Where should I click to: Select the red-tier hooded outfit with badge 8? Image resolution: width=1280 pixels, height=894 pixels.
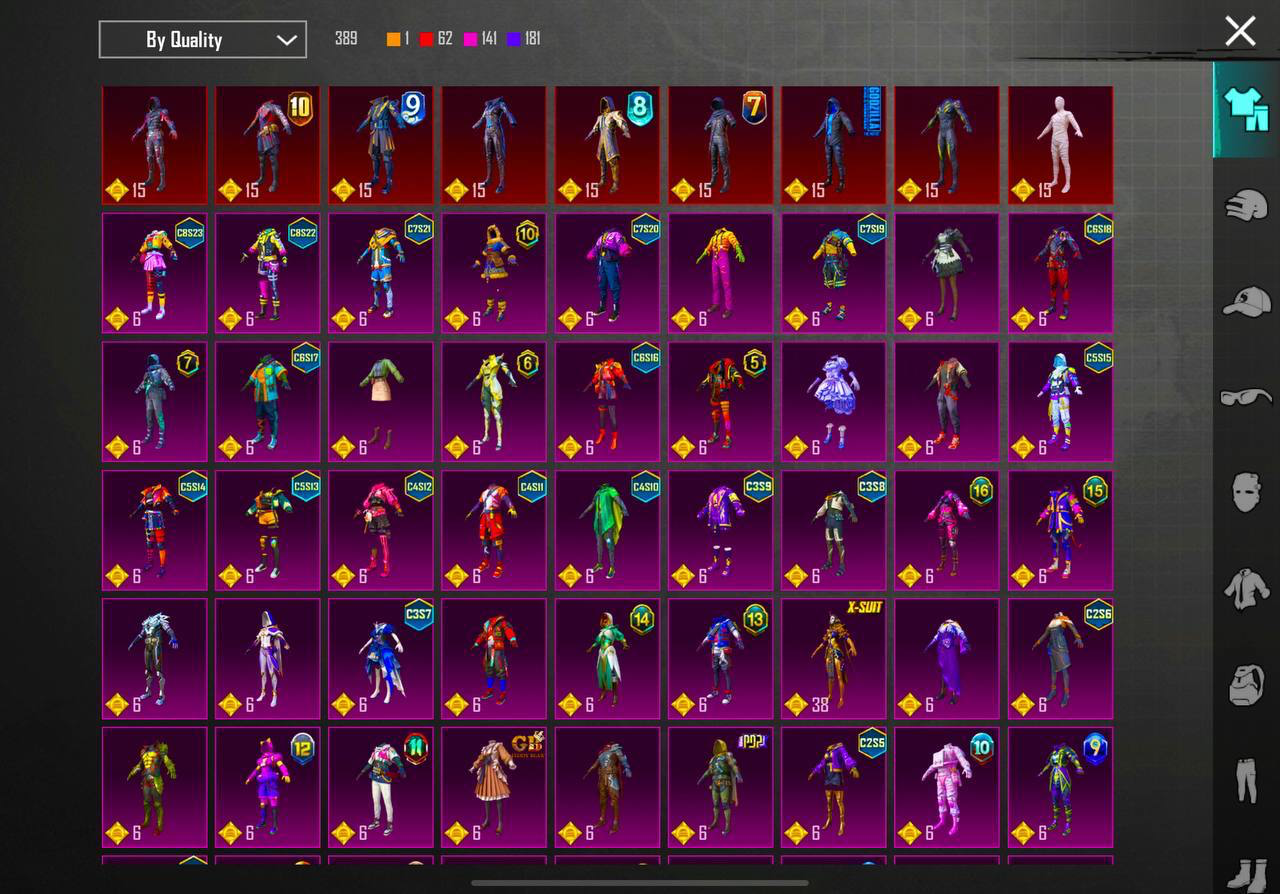click(x=607, y=145)
